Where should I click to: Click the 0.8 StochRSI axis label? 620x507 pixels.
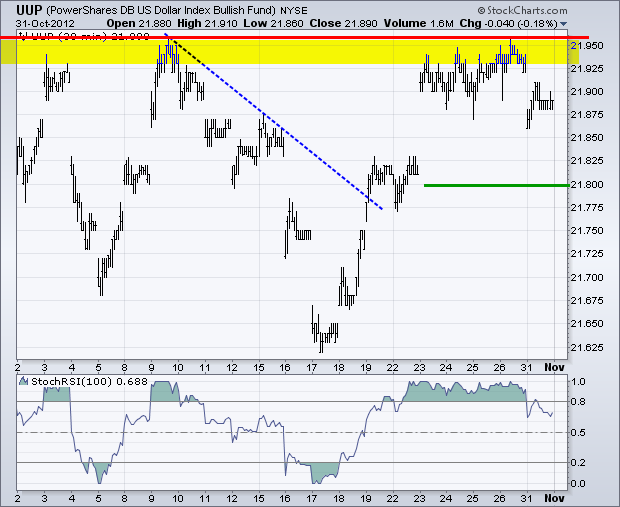pos(578,402)
